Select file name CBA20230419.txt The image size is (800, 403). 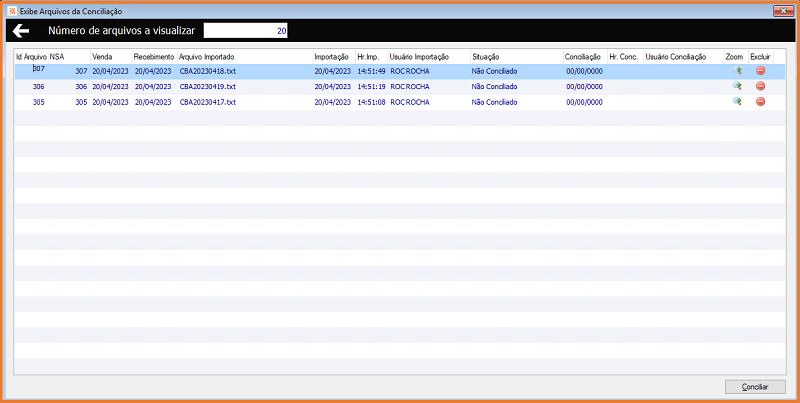pyautogui.click(x=208, y=87)
